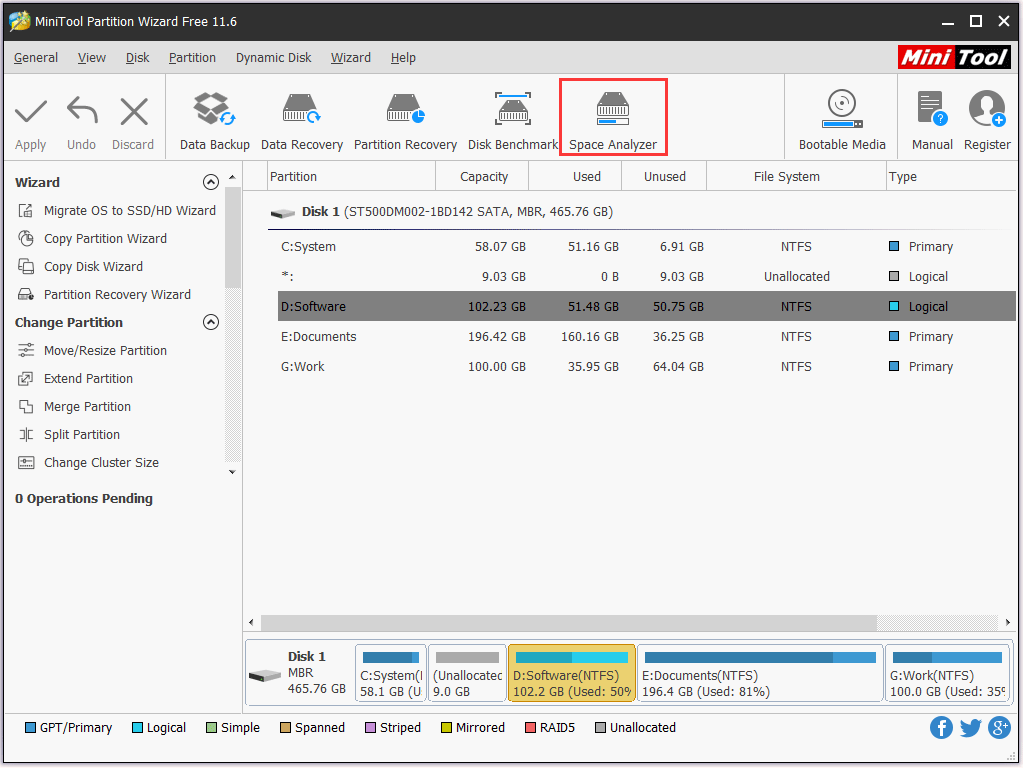The height and width of the screenshot is (768, 1023).
Task: Click the Change Cluster Size icon
Action: click(x=26, y=463)
